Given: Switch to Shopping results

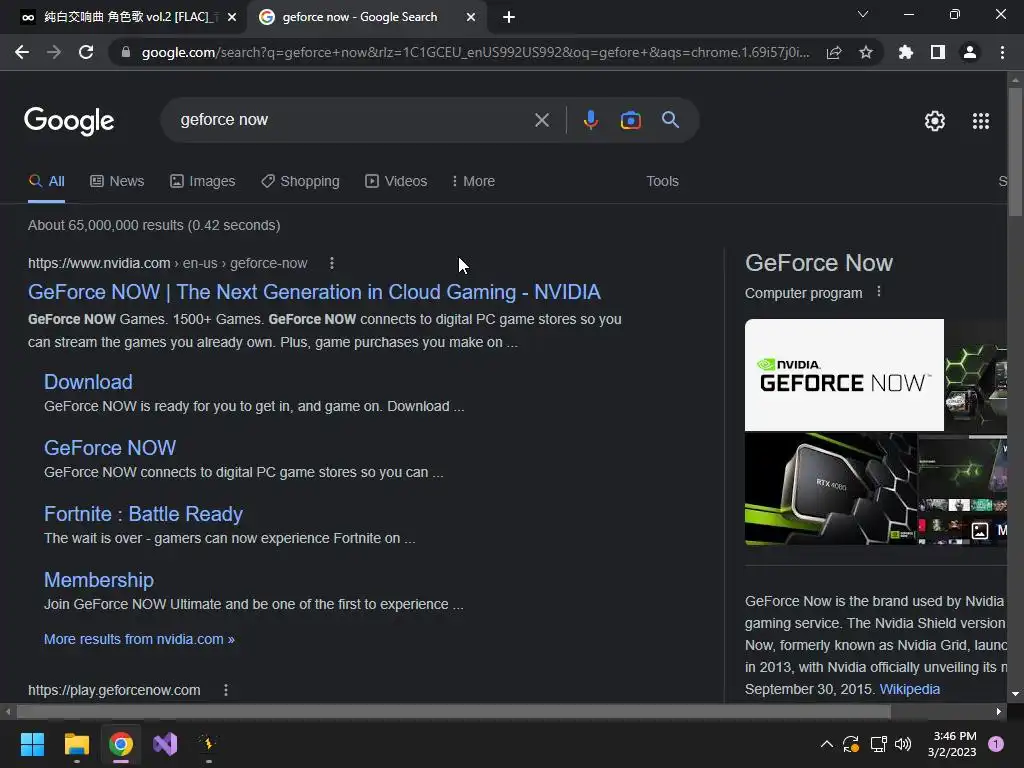Looking at the screenshot, I should 300,181.
